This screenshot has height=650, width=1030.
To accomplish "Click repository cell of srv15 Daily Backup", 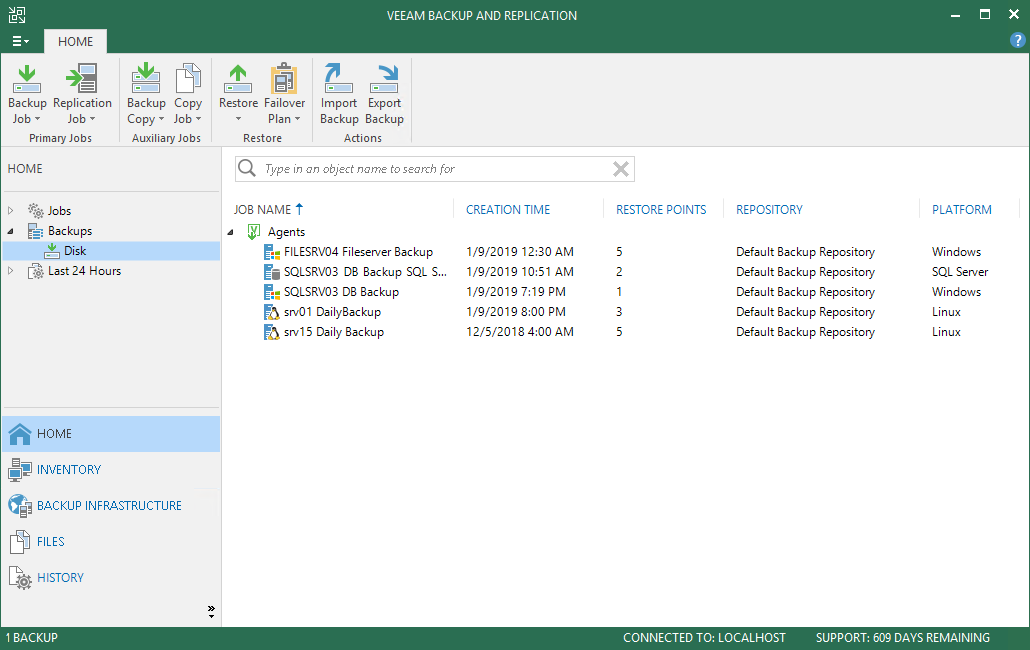I will (805, 332).
